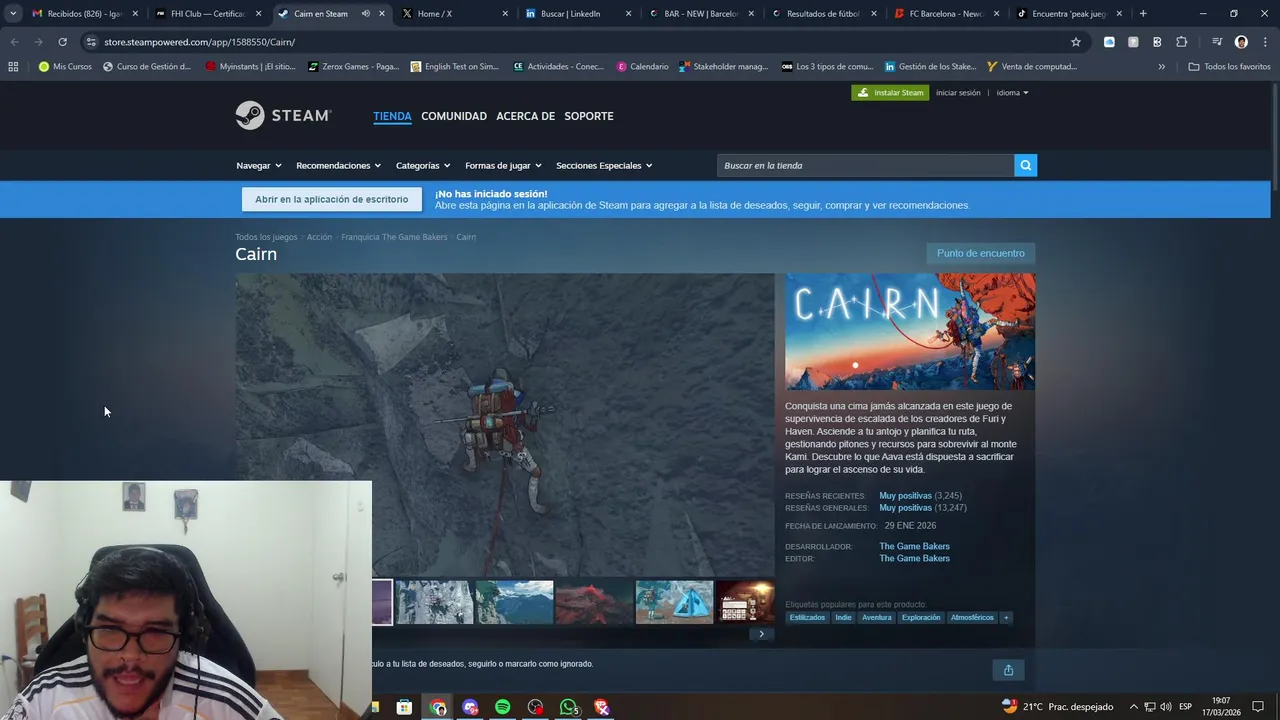The image size is (1280, 720).
Task: Open the Chrome apps grid in bookmarks bar
Action: coord(13,67)
